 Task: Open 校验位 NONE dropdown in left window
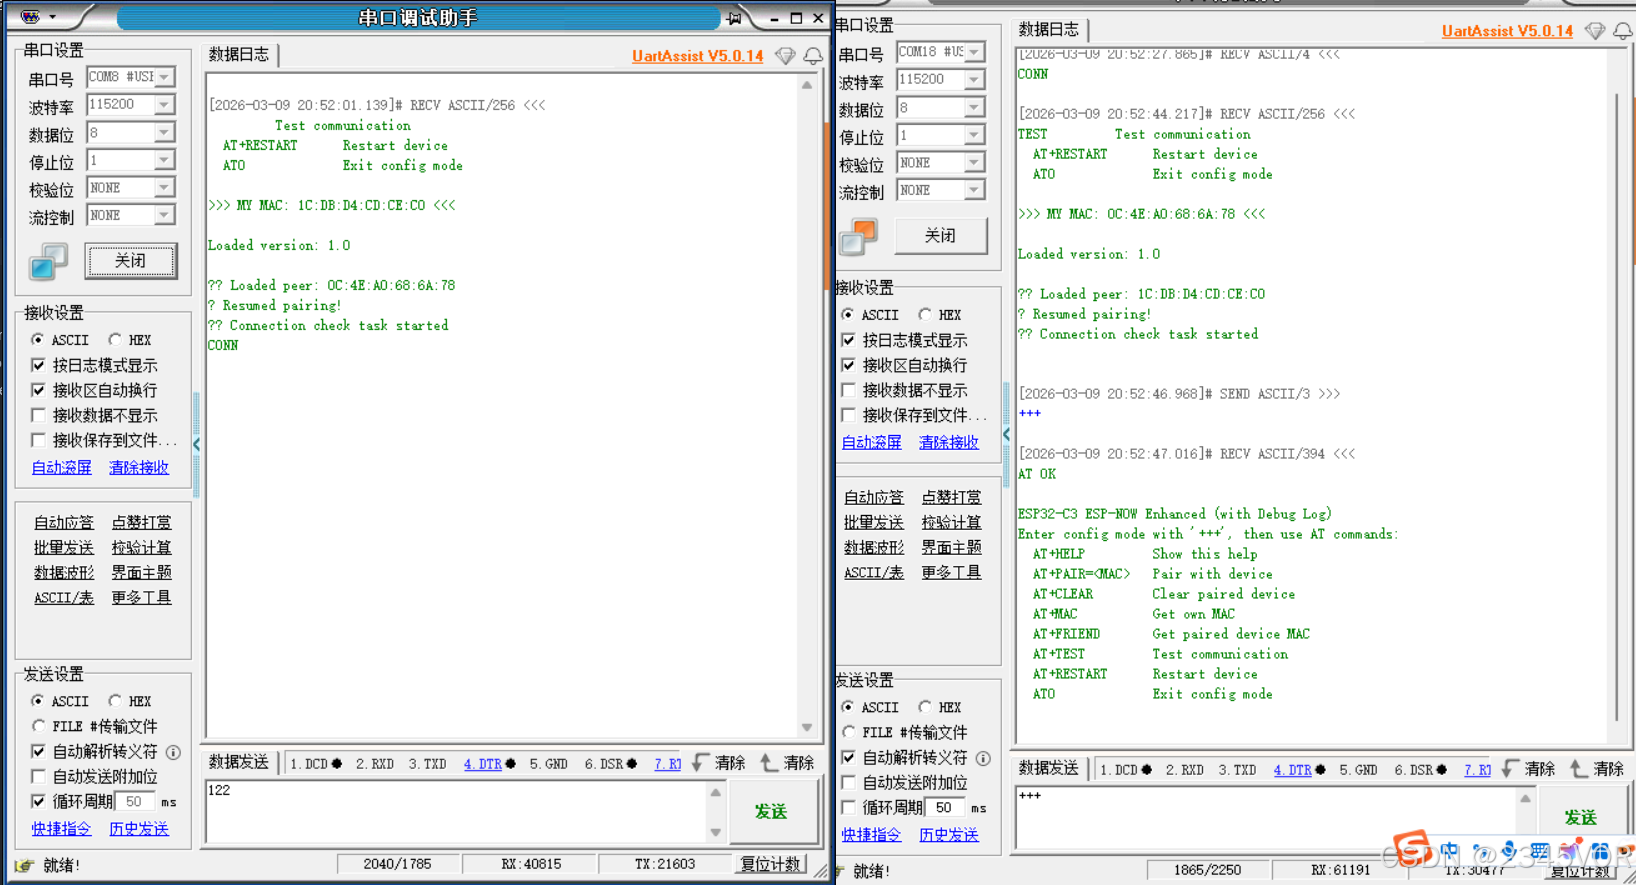click(x=165, y=187)
